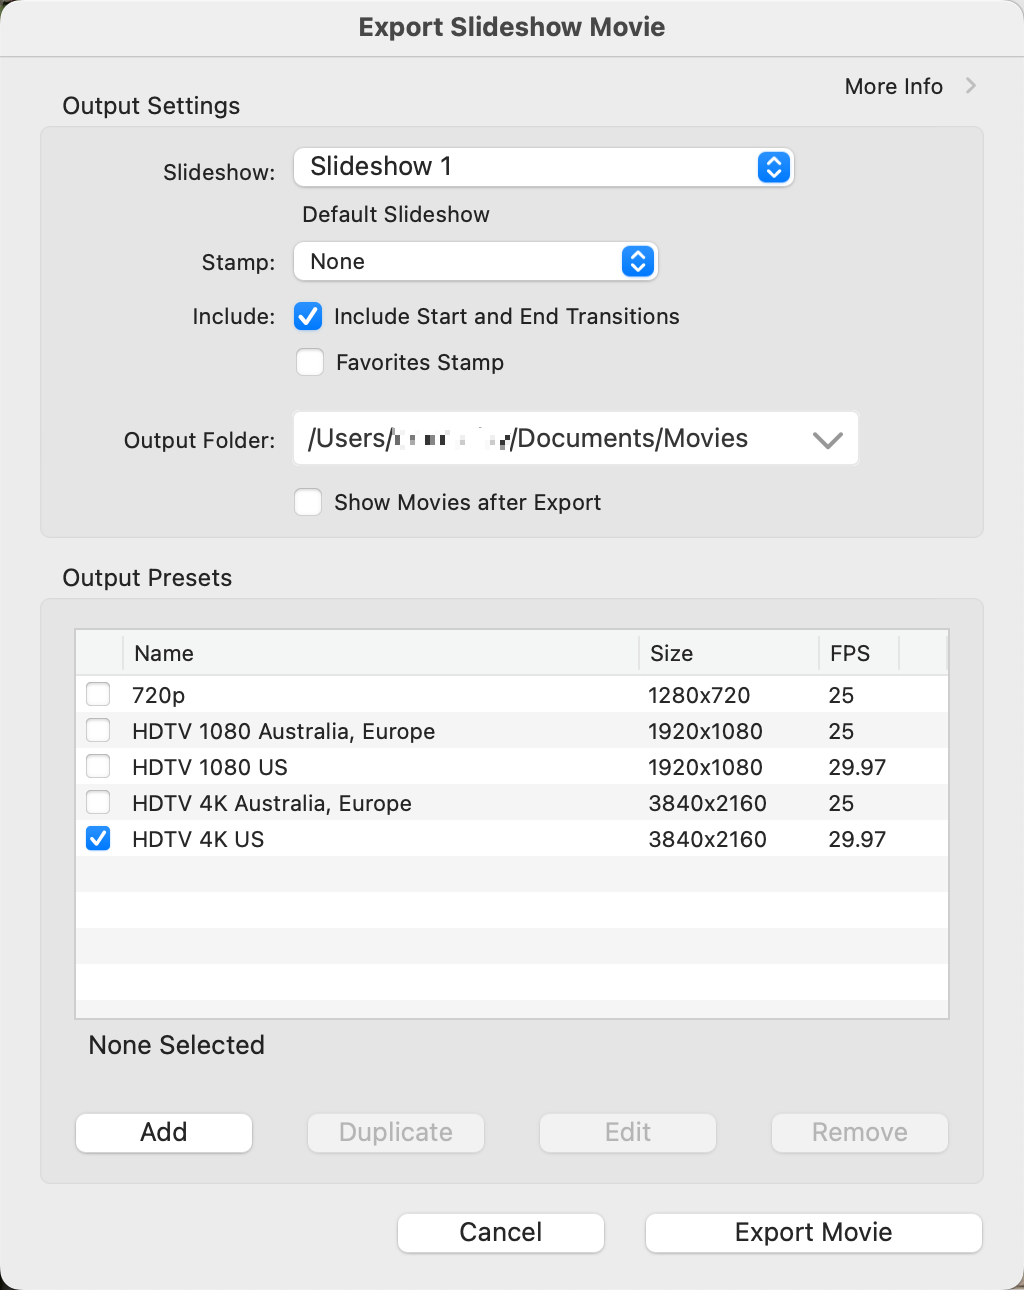The width and height of the screenshot is (1024, 1290).
Task: Open the More Info link
Action: click(893, 87)
